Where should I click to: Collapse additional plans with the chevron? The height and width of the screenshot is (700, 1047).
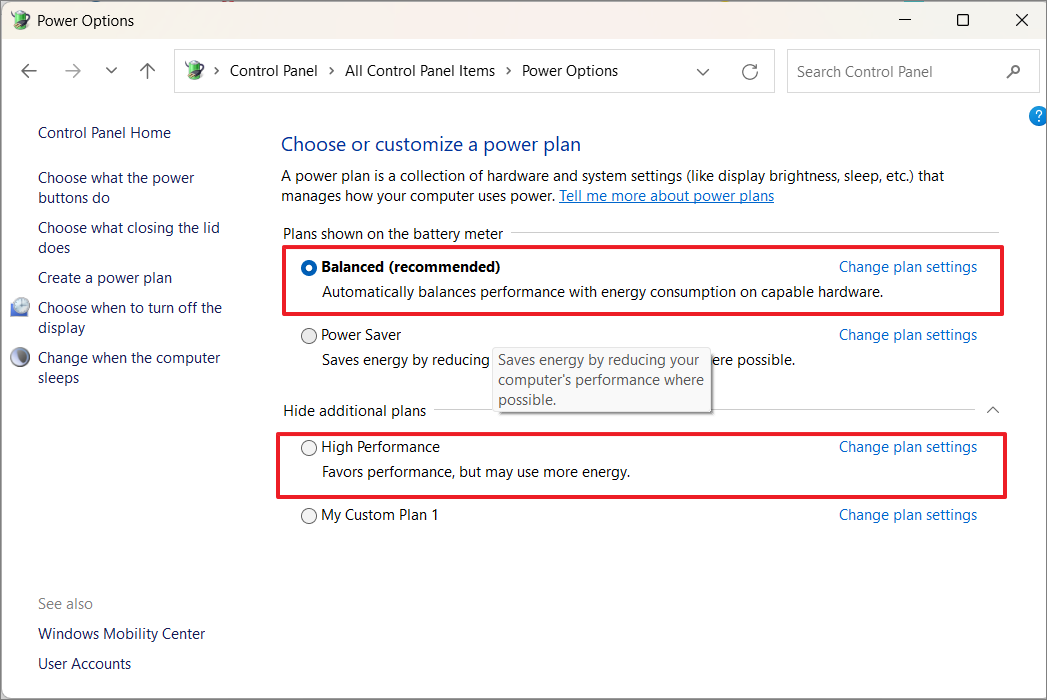(992, 410)
